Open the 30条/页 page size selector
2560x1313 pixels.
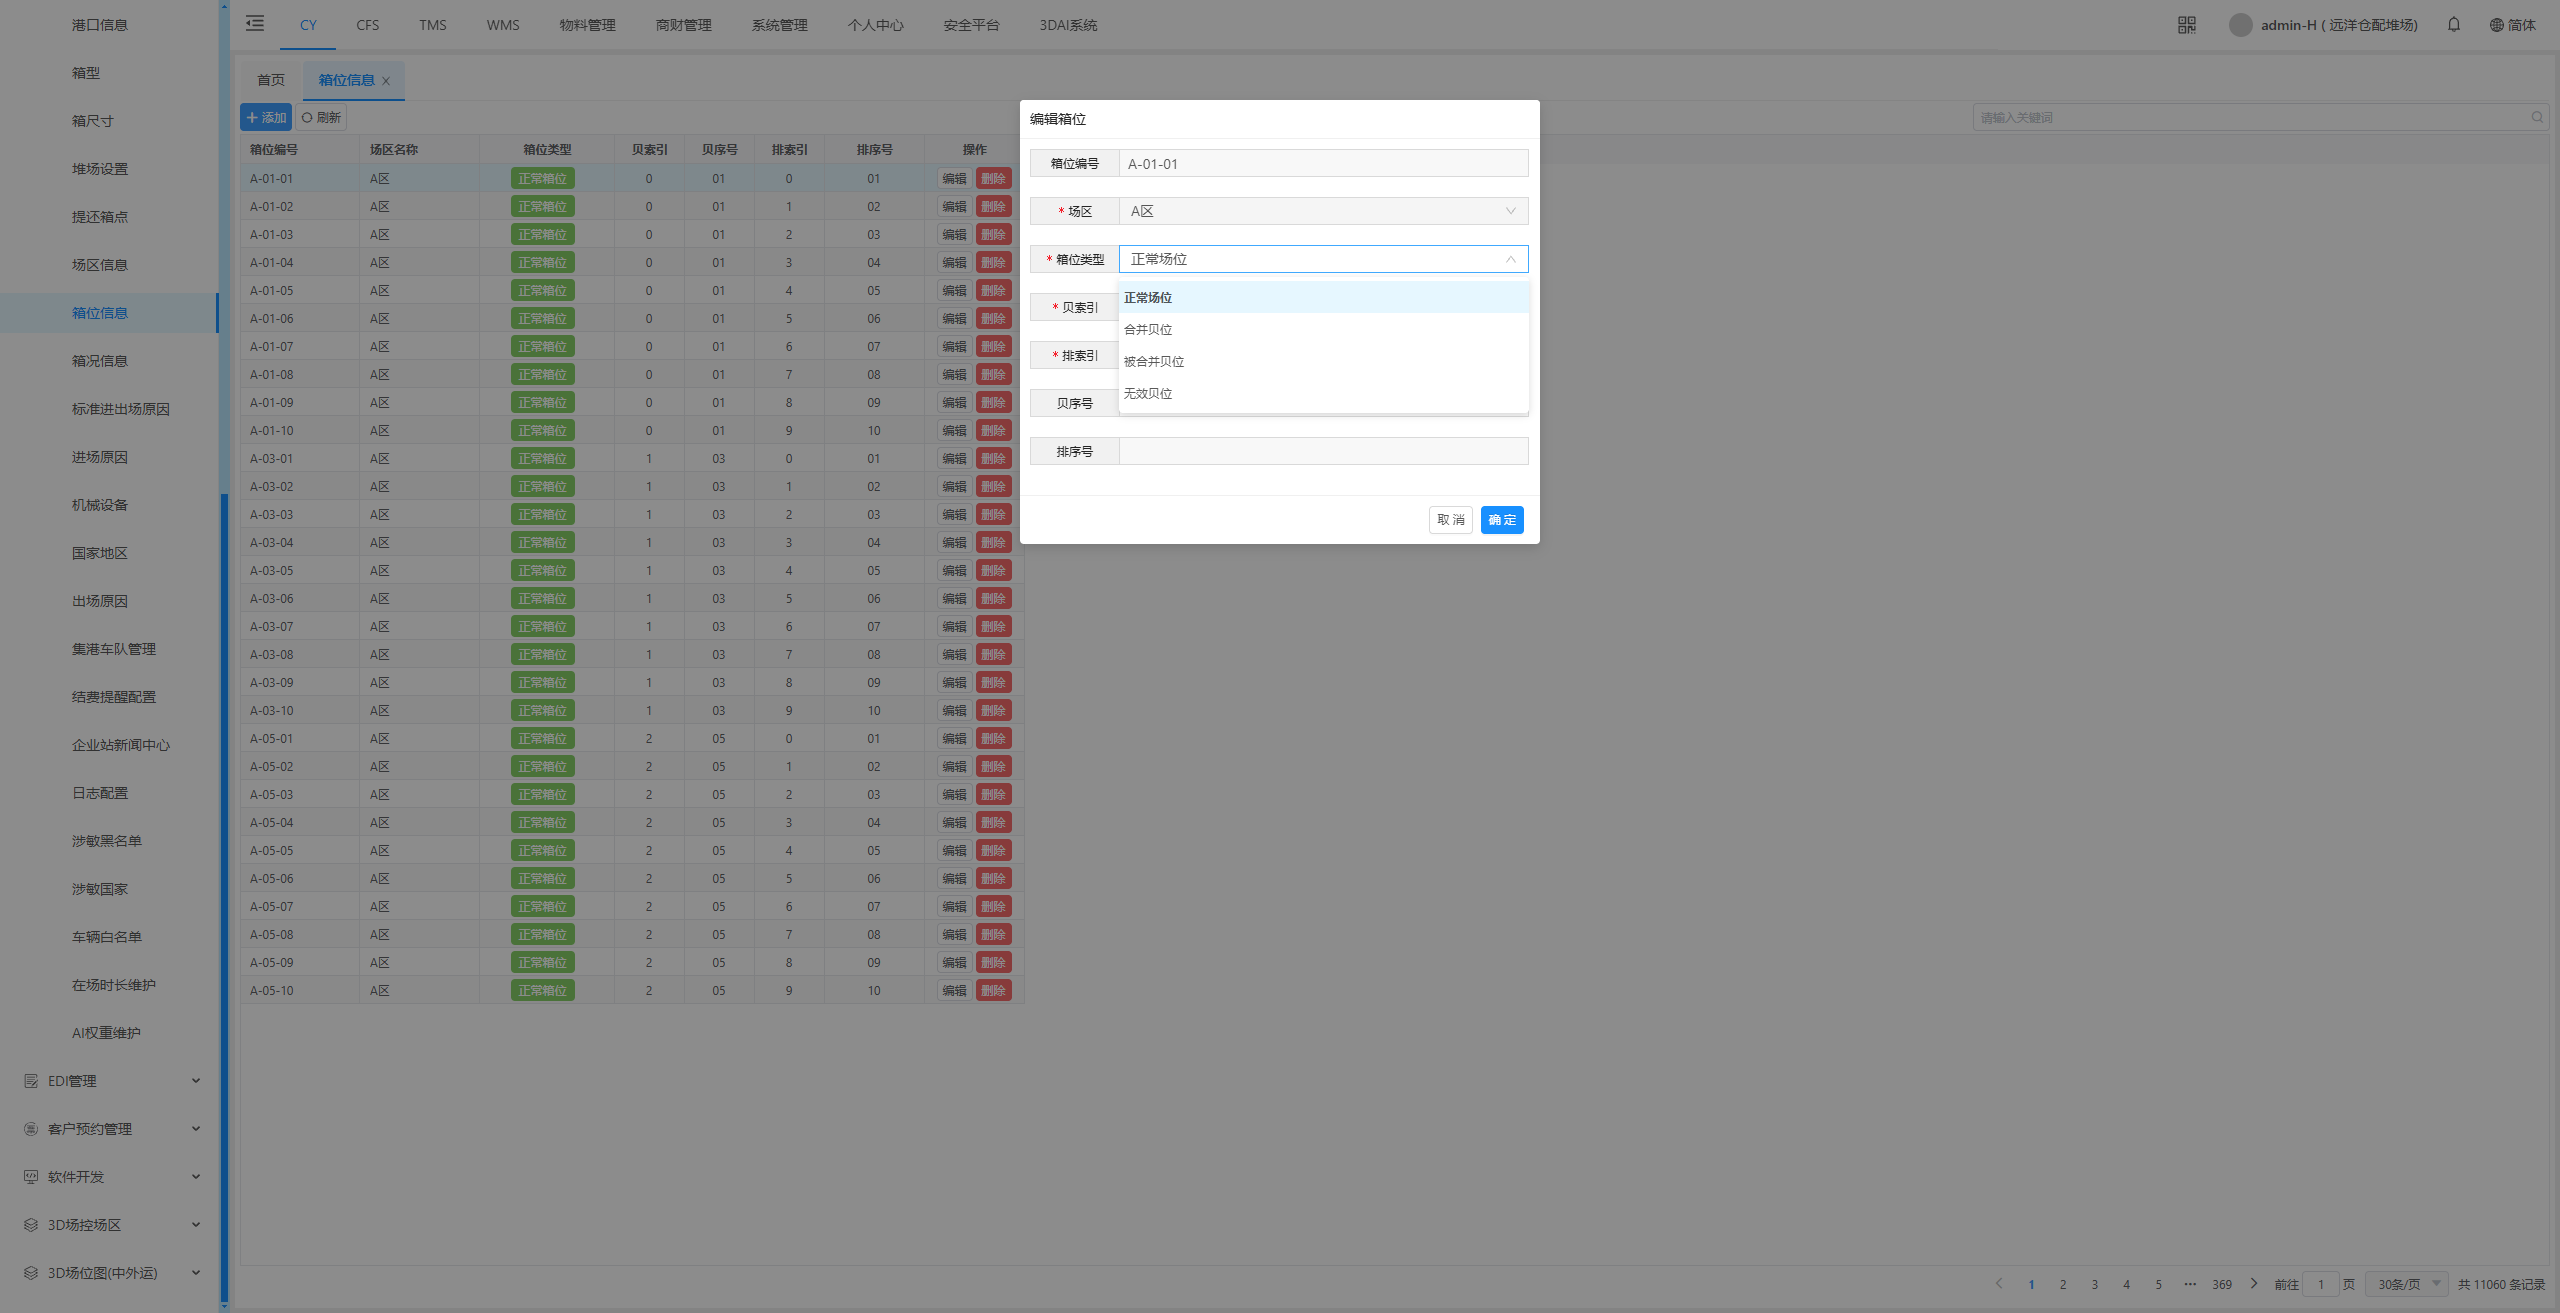[2407, 1284]
